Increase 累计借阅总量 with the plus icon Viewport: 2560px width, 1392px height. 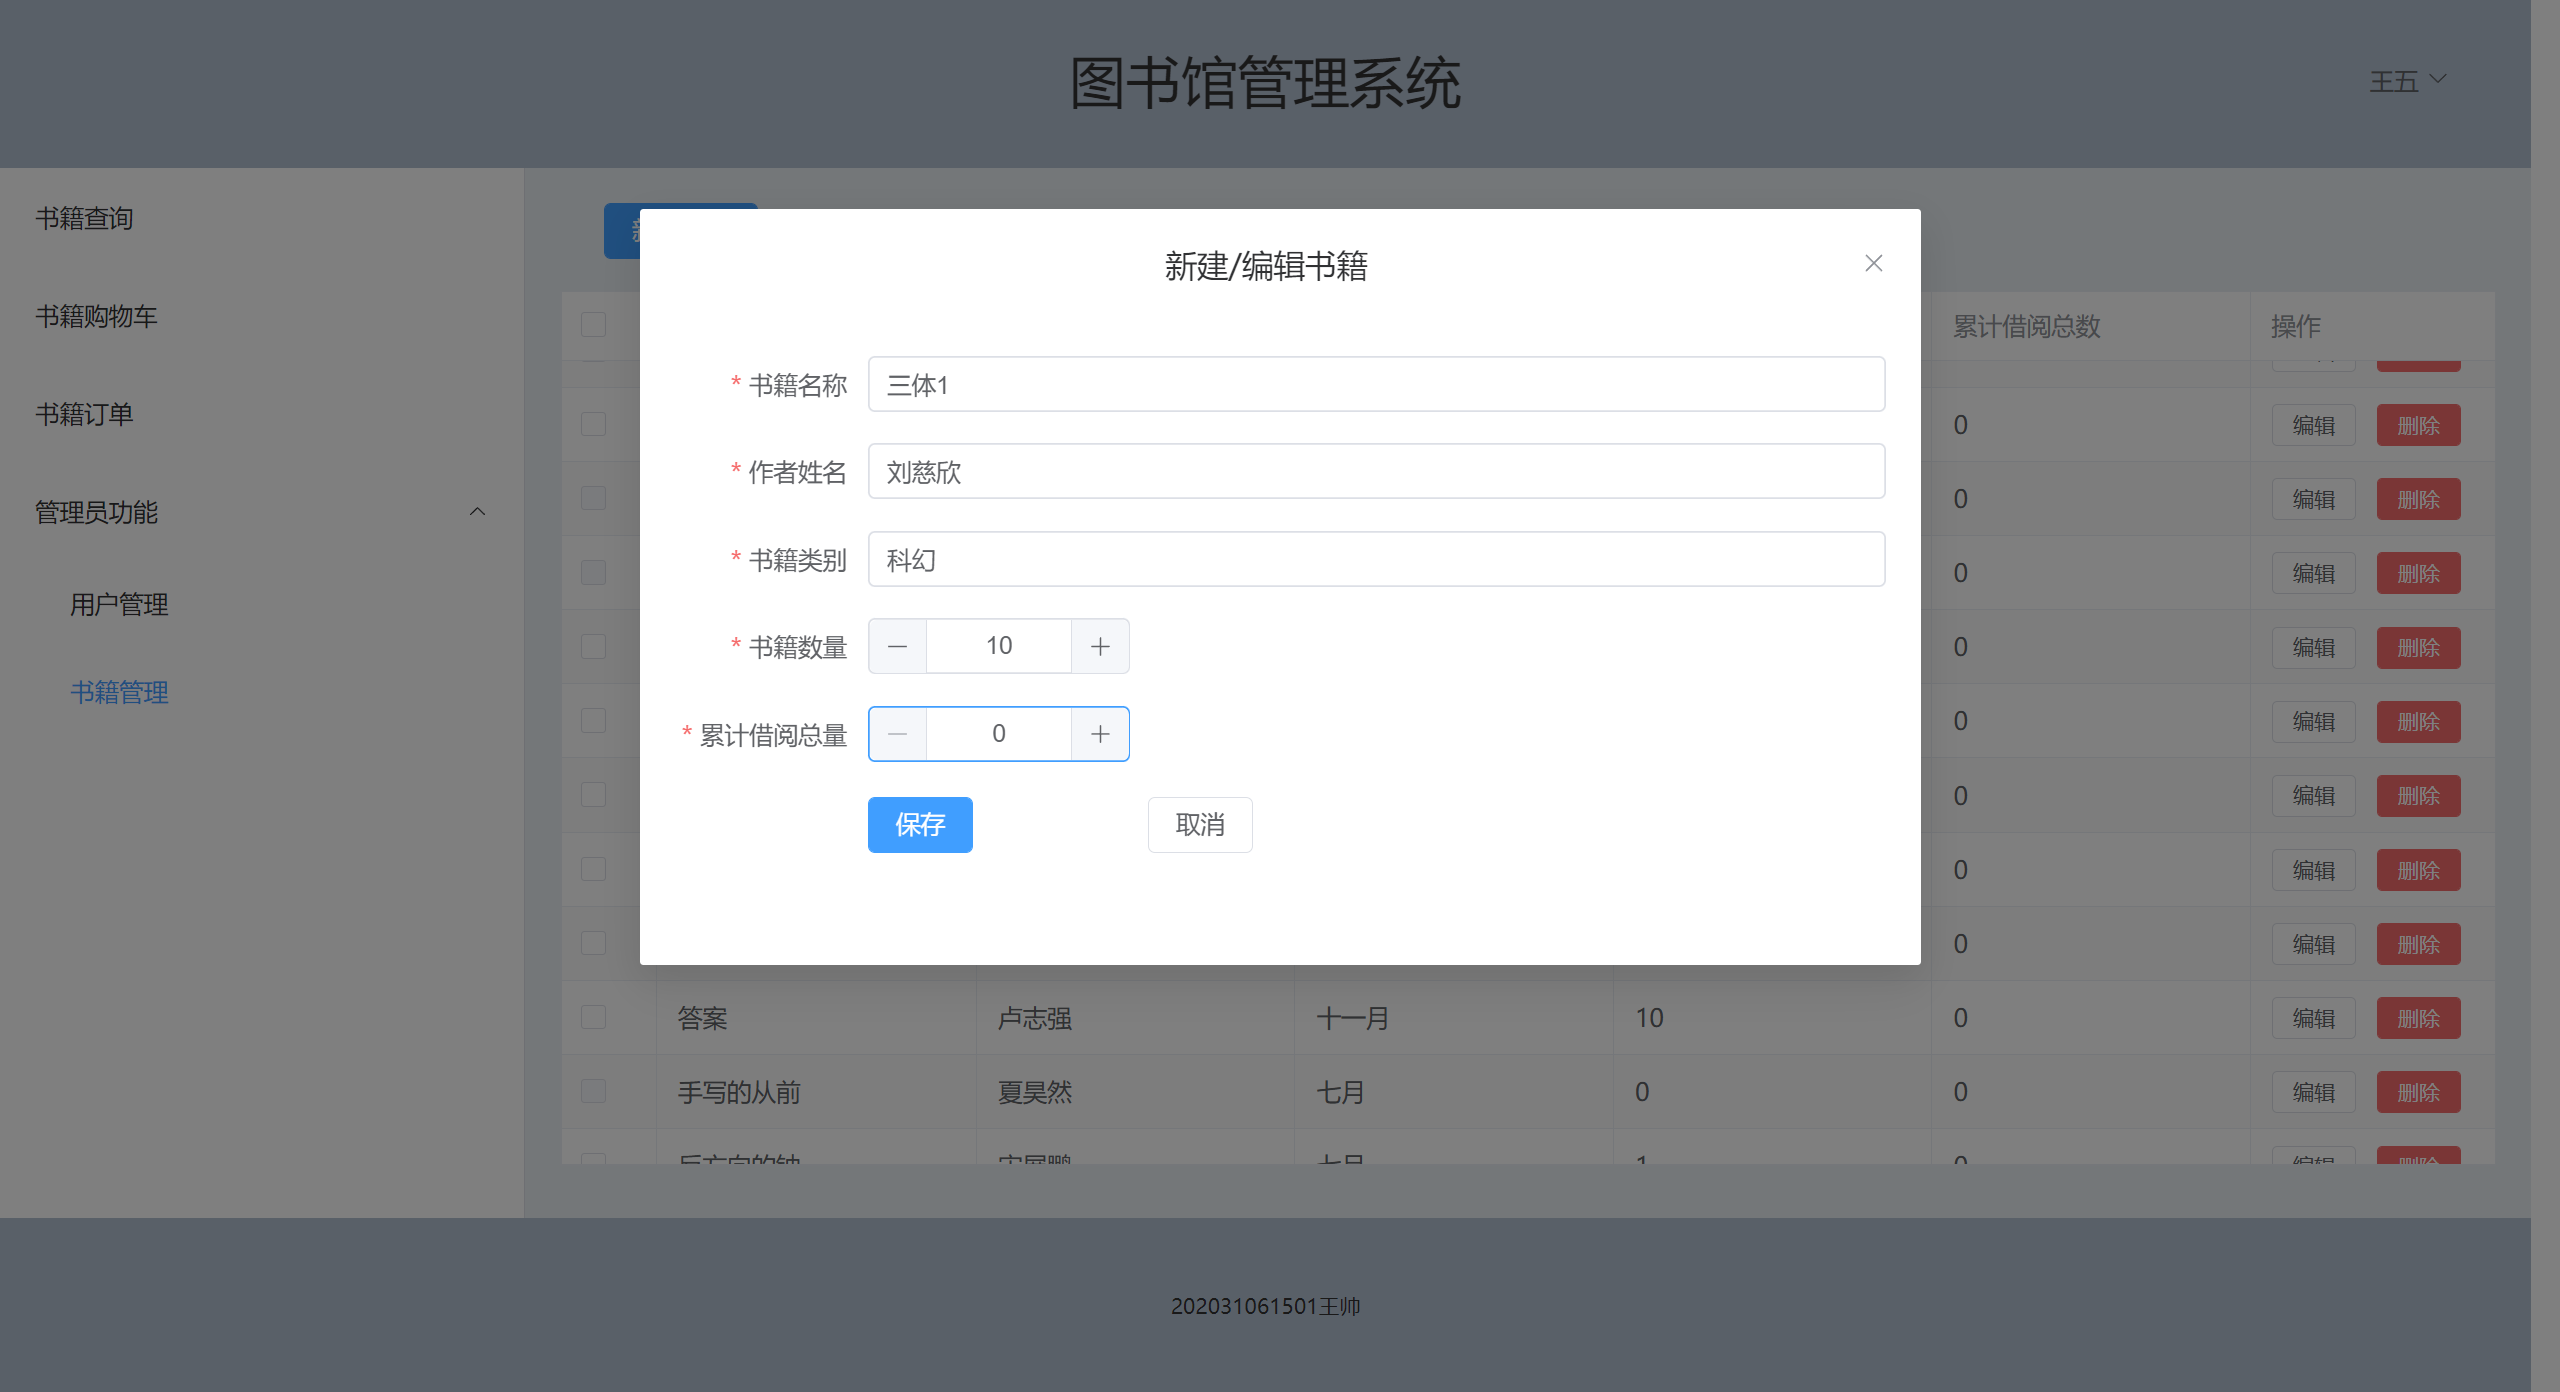tap(1100, 734)
